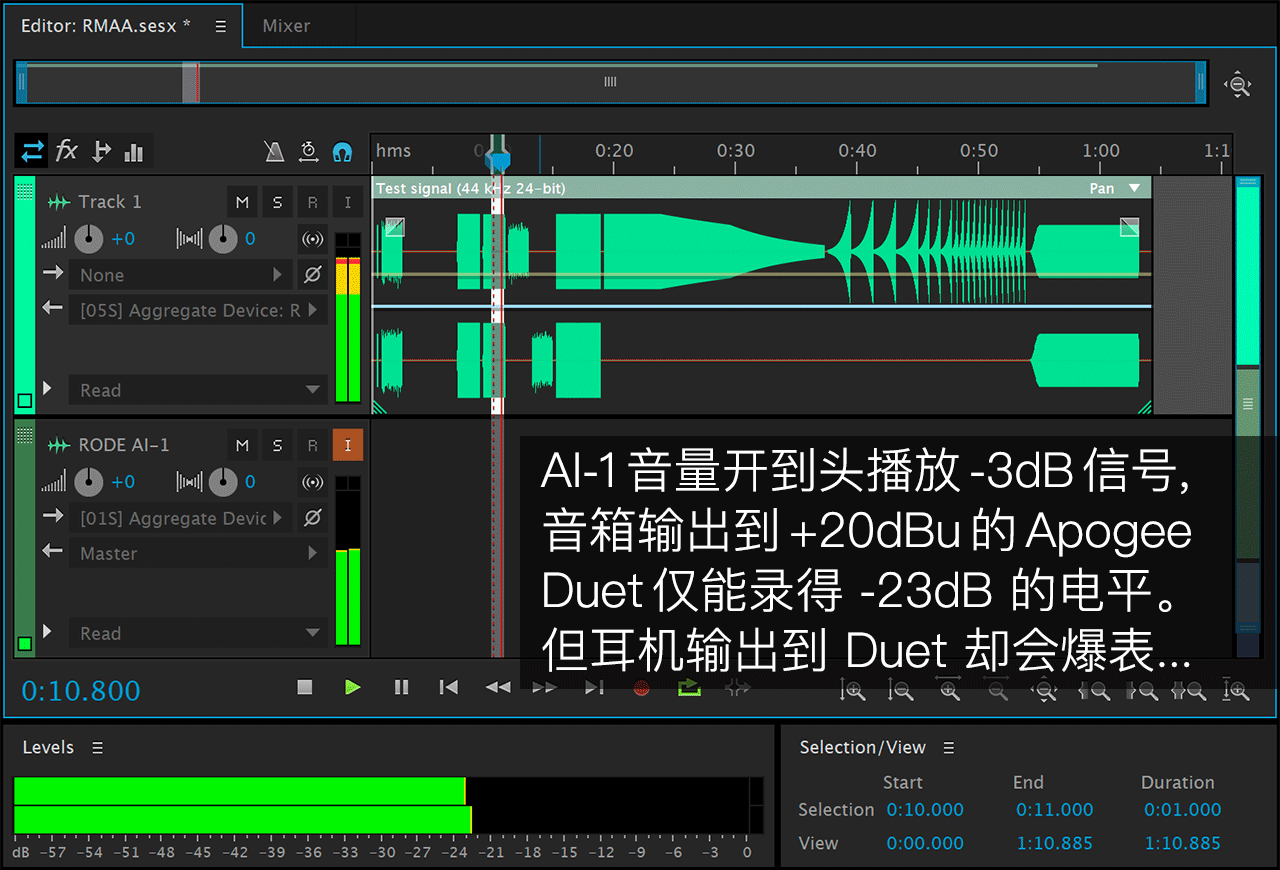Screen dimensions: 1280x870
Task: Mute Track 1
Action: point(242,202)
